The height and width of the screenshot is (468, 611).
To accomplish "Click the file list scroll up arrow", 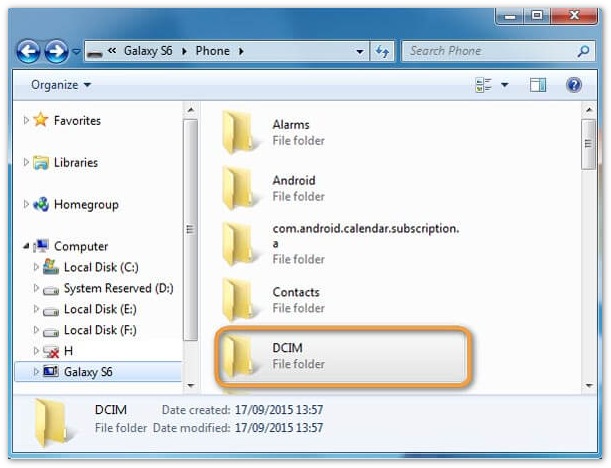I will 589,110.
